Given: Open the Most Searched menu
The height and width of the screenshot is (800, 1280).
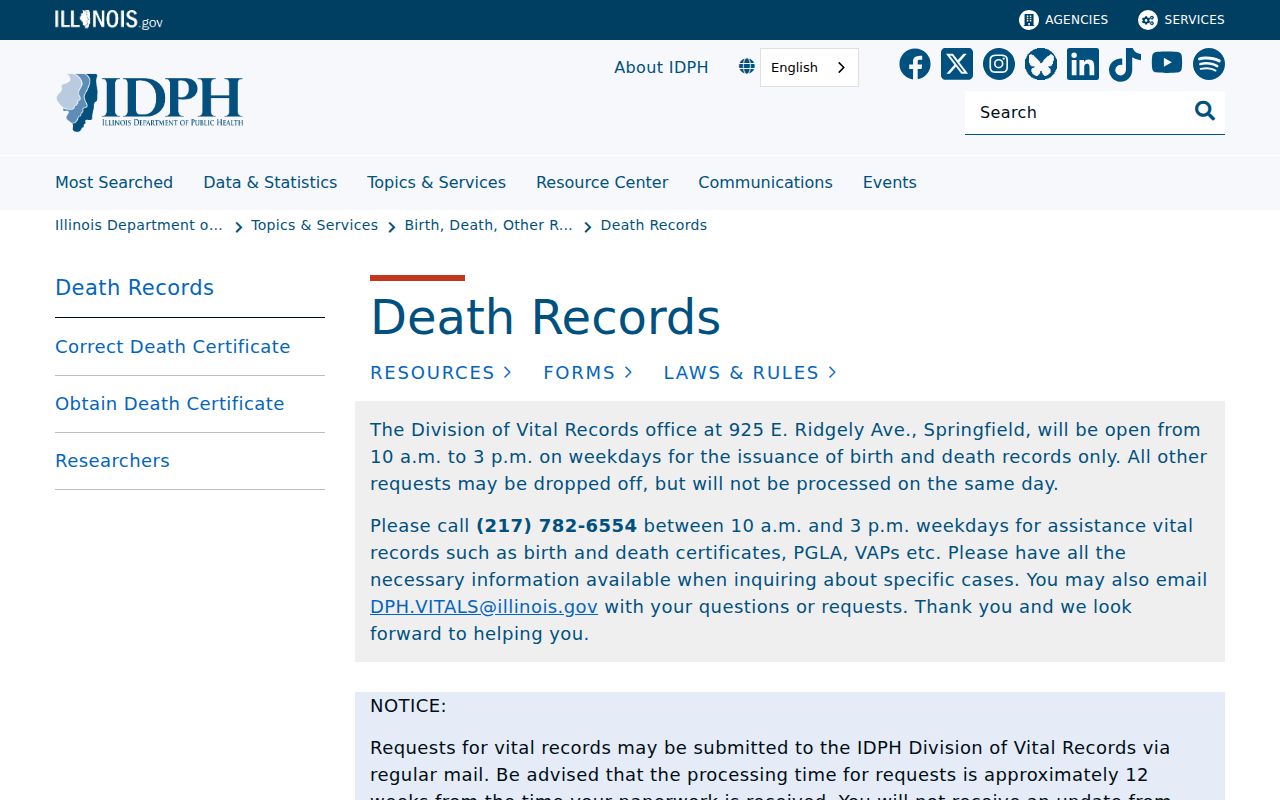Looking at the screenshot, I should tap(114, 182).
